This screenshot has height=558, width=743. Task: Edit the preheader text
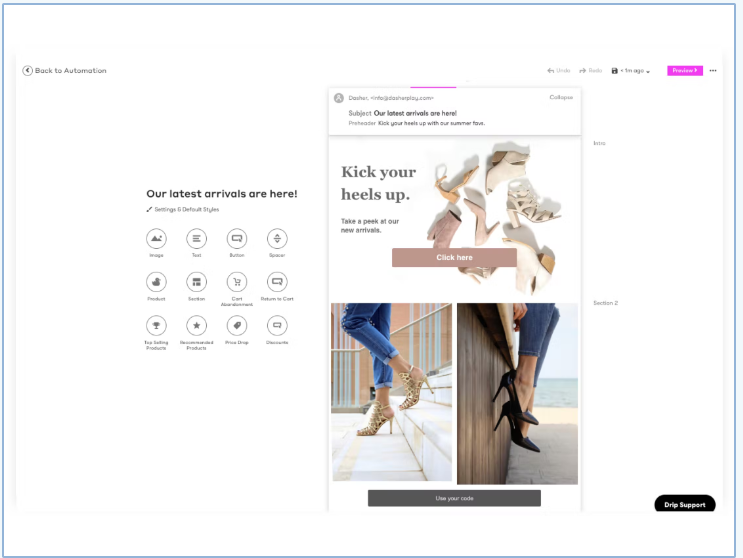pyautogui.click(x=431, y=123)
